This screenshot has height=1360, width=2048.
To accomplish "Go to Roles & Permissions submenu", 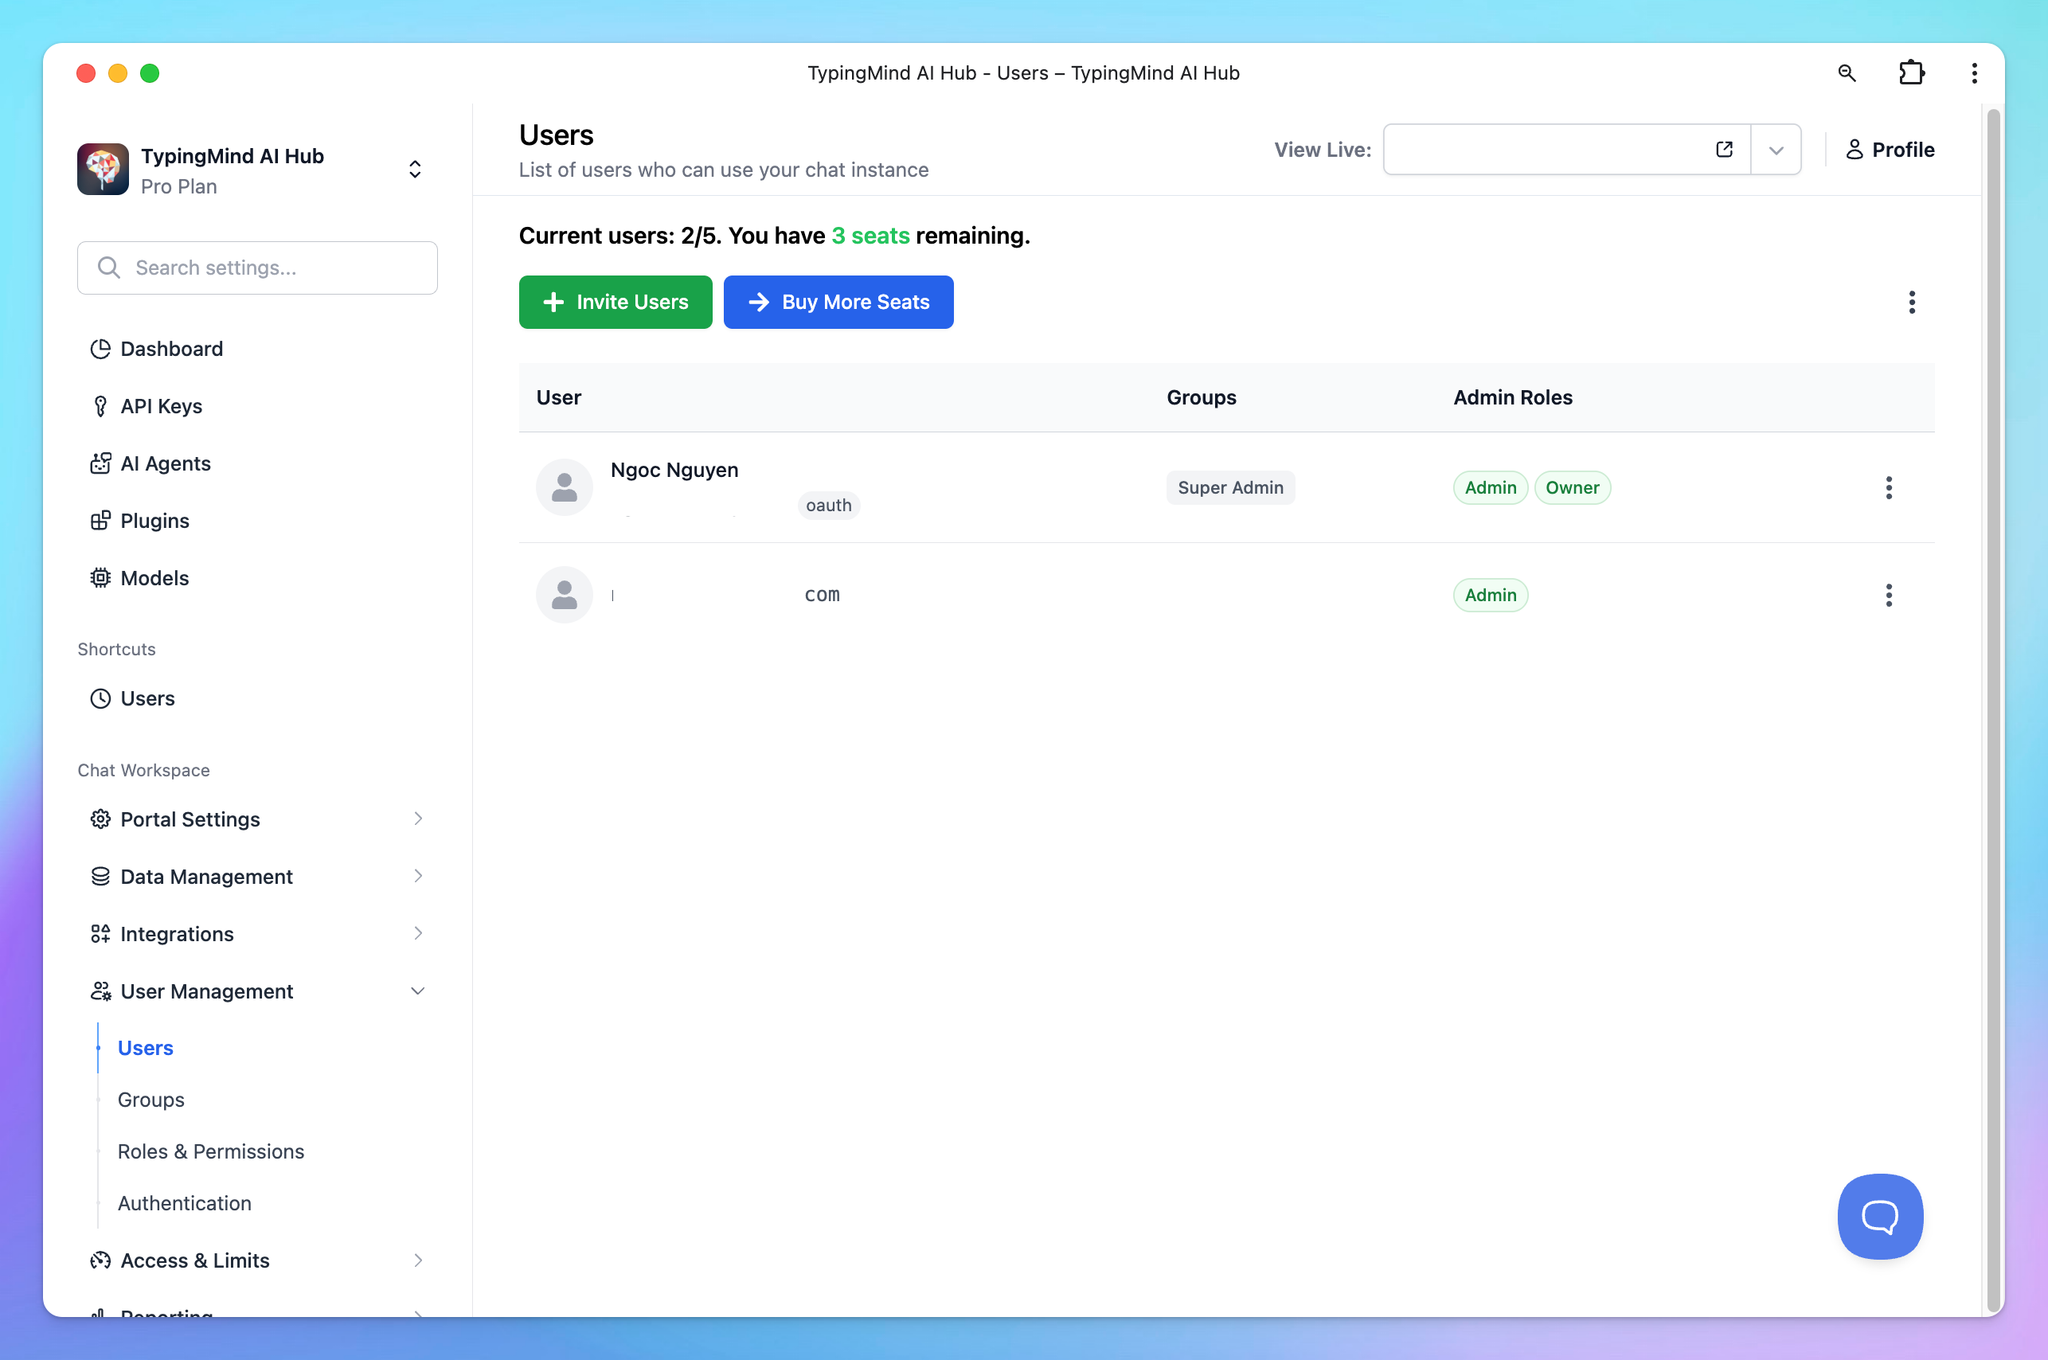I will [x=211, y=1151].
